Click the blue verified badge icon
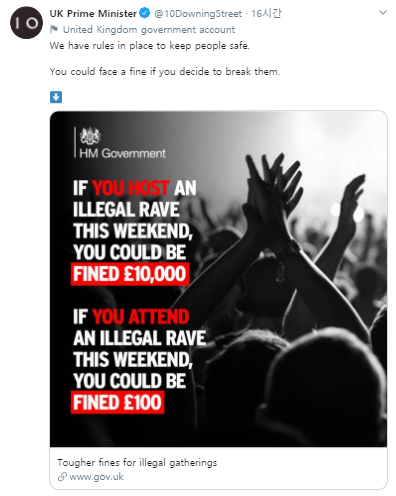Screen dimensions: 396x496 click(145, 13)
